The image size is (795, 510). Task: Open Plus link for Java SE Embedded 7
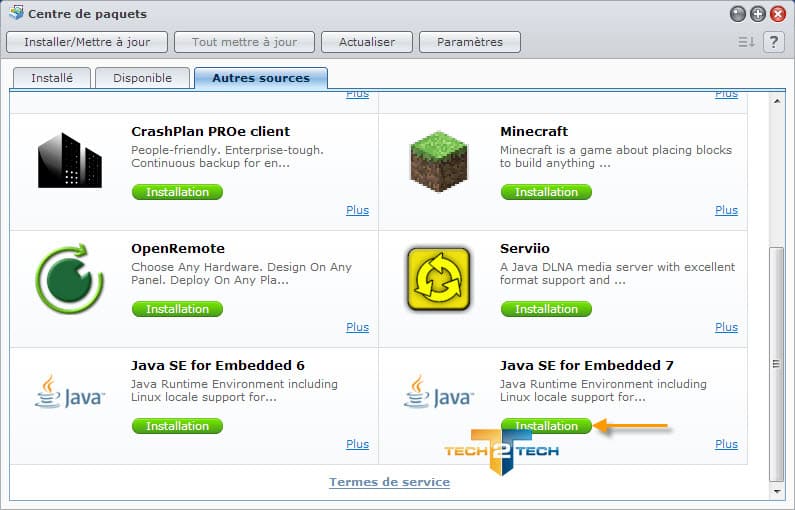click(x=727, y=445)
